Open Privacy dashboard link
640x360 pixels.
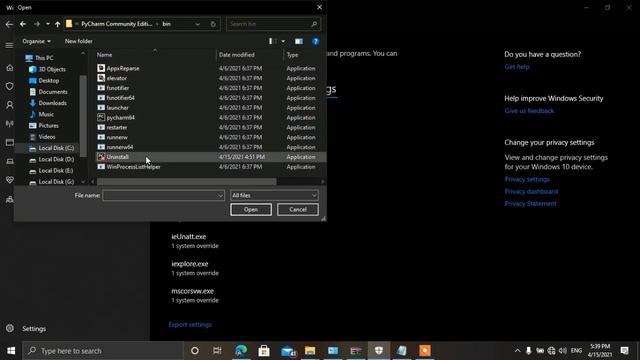[531, 191]
